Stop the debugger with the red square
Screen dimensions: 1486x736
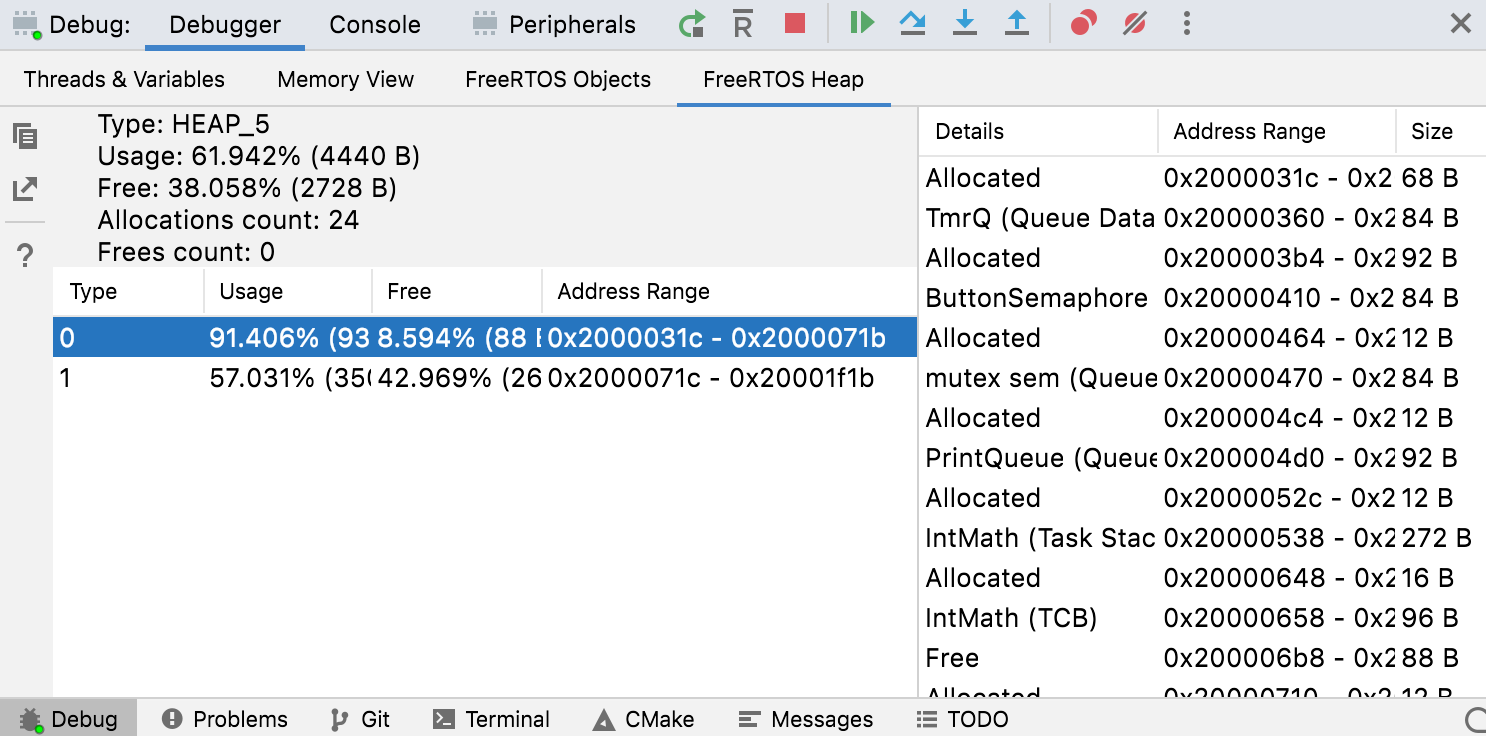794,23
